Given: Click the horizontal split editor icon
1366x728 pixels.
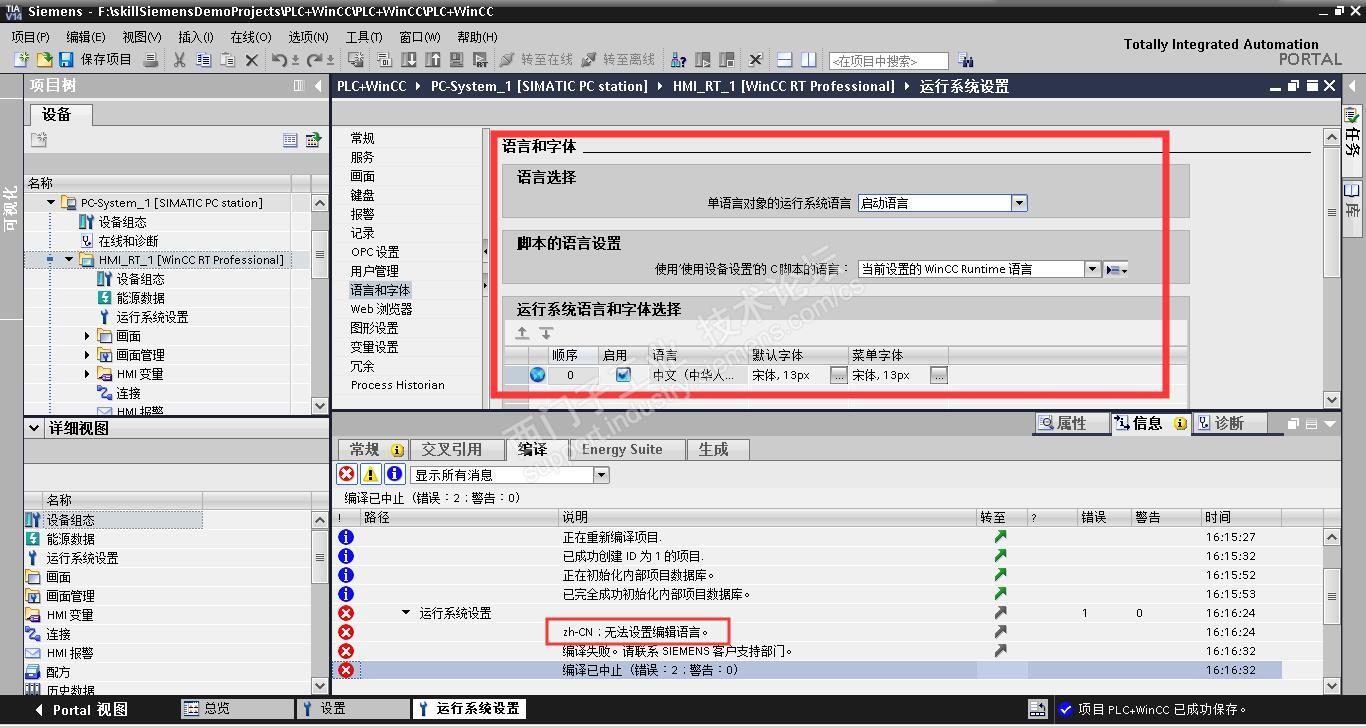Looking at the screenshot, I should (785, 60).
